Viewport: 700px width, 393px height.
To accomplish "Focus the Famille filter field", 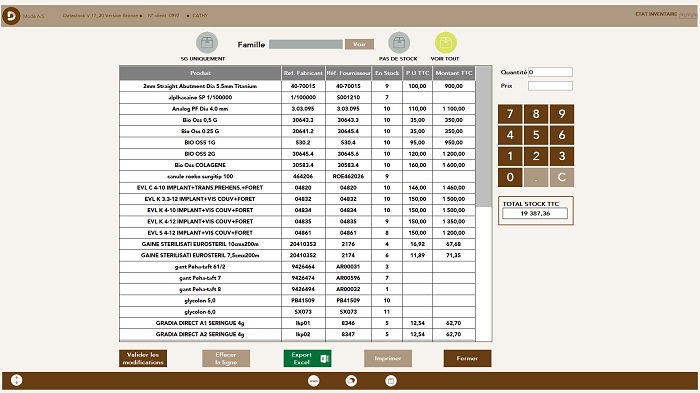I will [x=306, y=44].
